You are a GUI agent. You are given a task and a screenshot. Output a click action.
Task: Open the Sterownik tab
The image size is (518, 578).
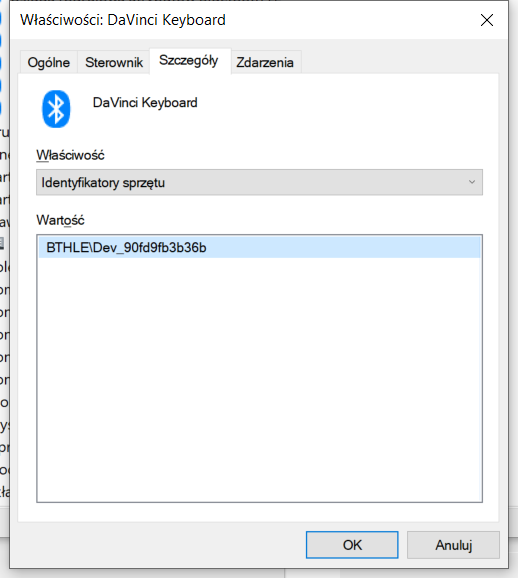pos(114,62)
